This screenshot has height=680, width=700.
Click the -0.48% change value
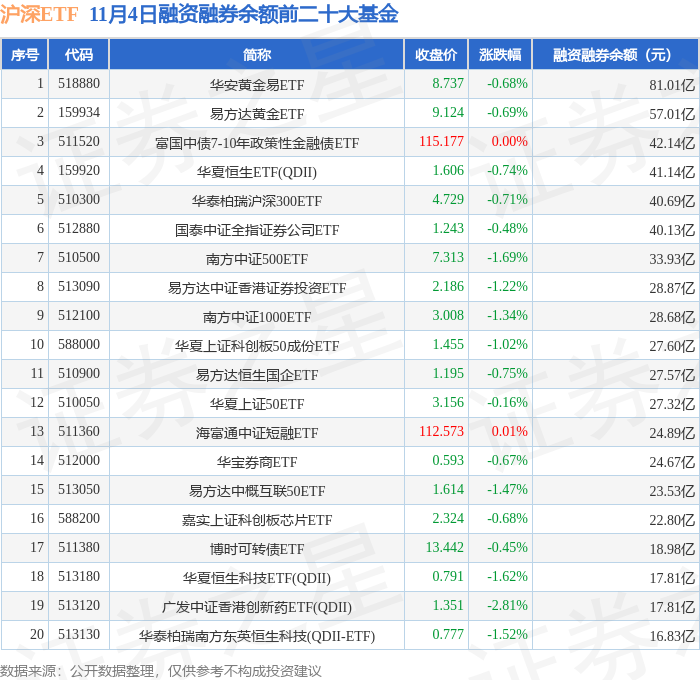507,229
